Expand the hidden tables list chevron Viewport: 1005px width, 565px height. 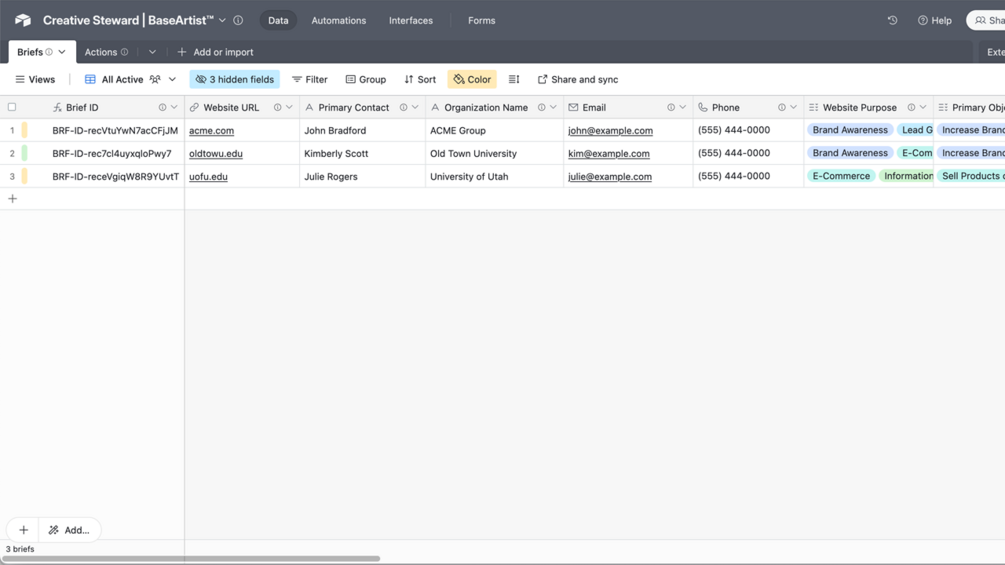pos(152,52)
